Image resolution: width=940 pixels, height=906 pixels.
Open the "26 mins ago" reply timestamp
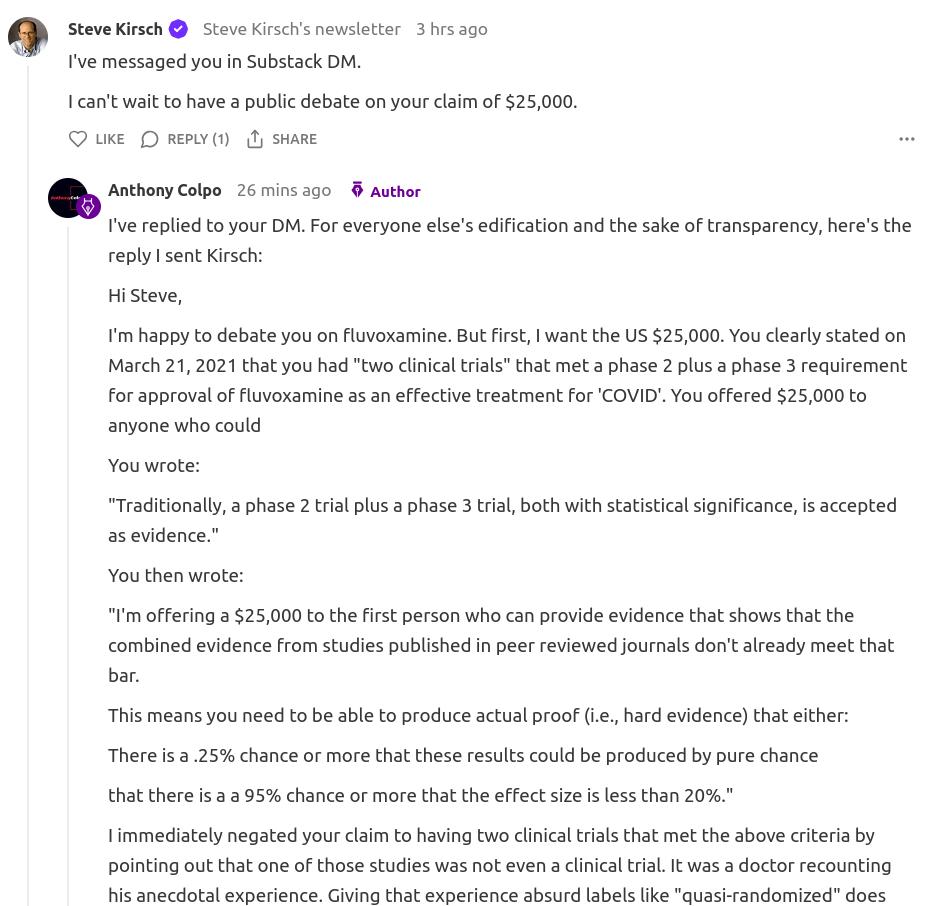pos(284,190)
